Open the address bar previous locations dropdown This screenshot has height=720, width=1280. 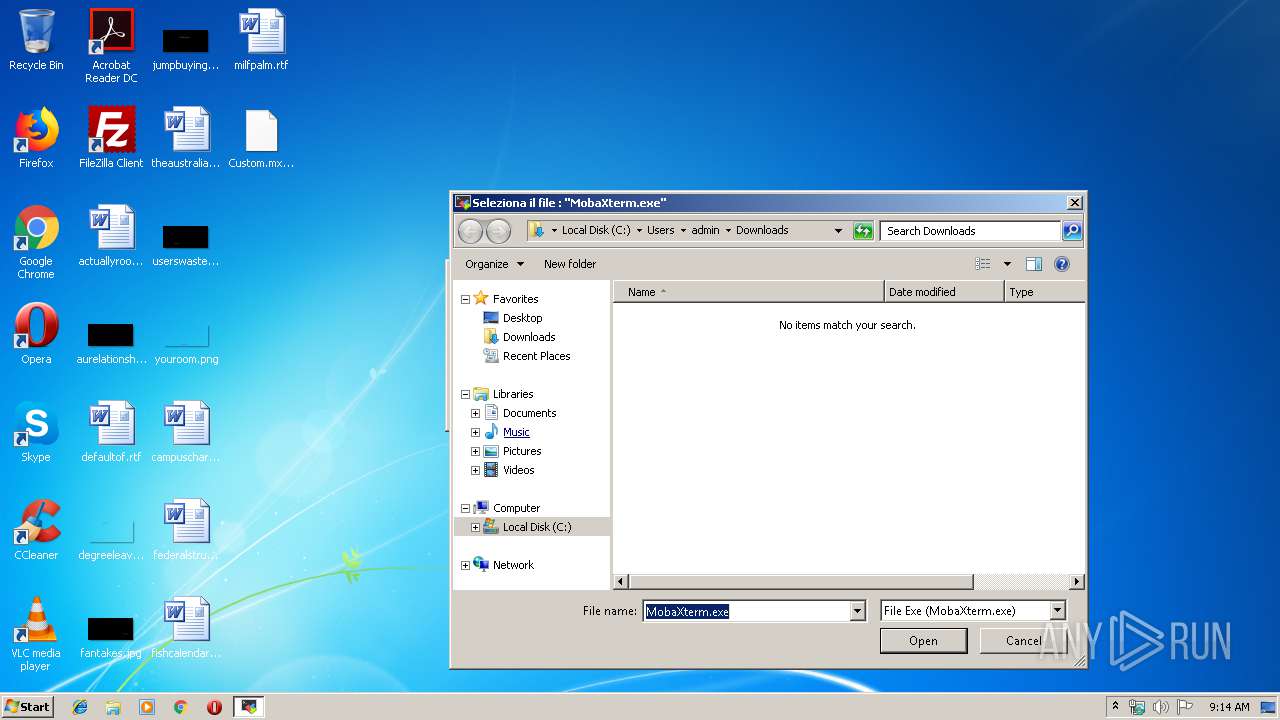(x=838, y=231)
